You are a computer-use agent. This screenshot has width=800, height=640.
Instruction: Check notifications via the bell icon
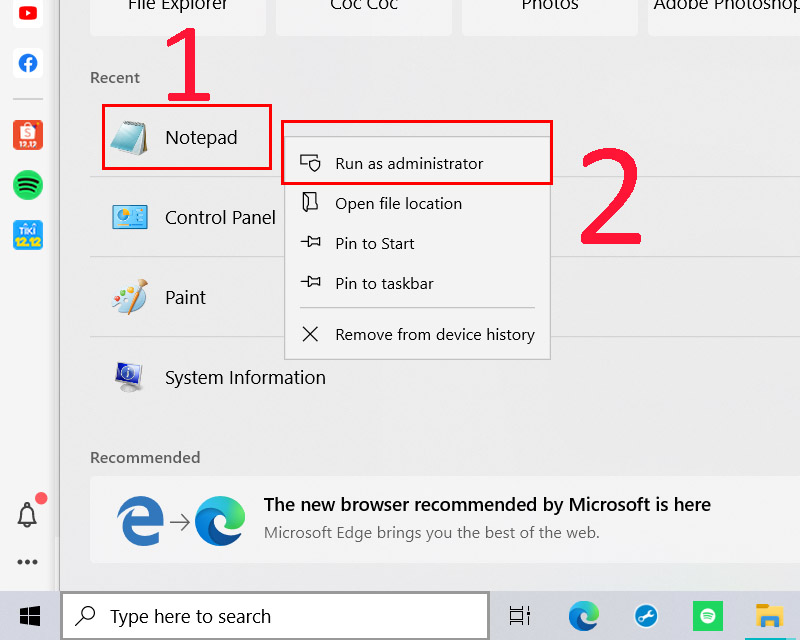point(27,514)
